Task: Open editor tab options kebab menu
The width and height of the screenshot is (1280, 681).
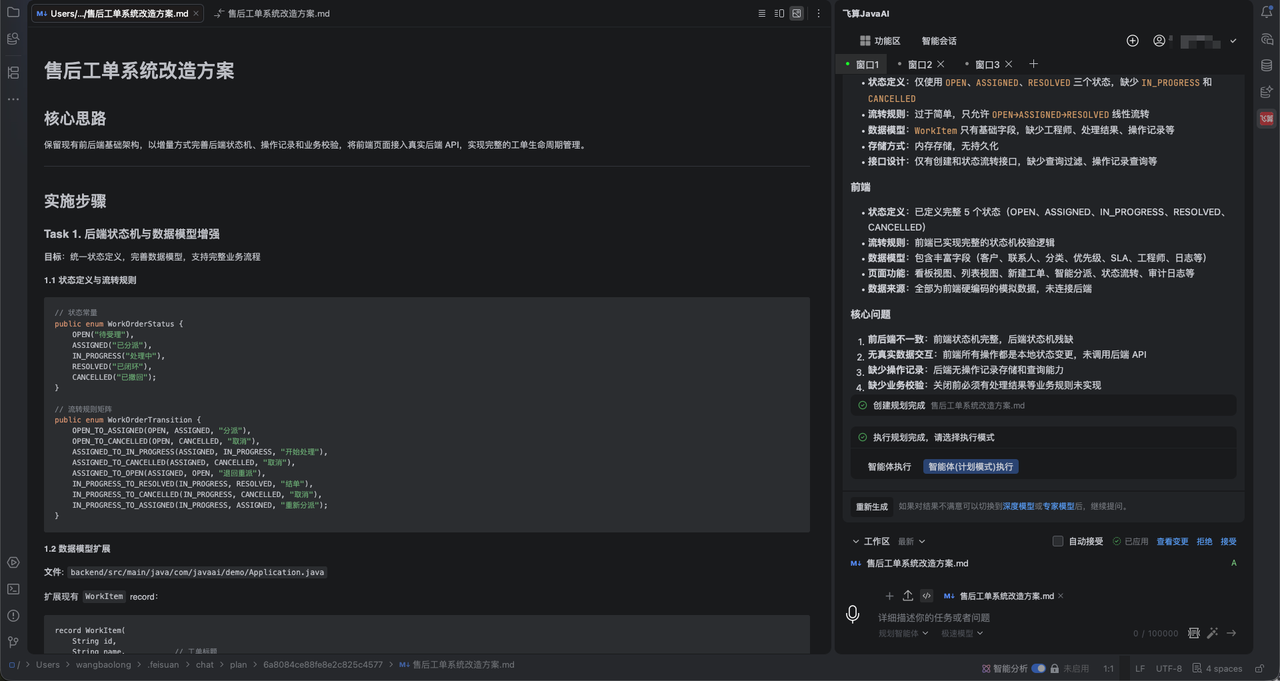Action: click(x=819, y=13)
